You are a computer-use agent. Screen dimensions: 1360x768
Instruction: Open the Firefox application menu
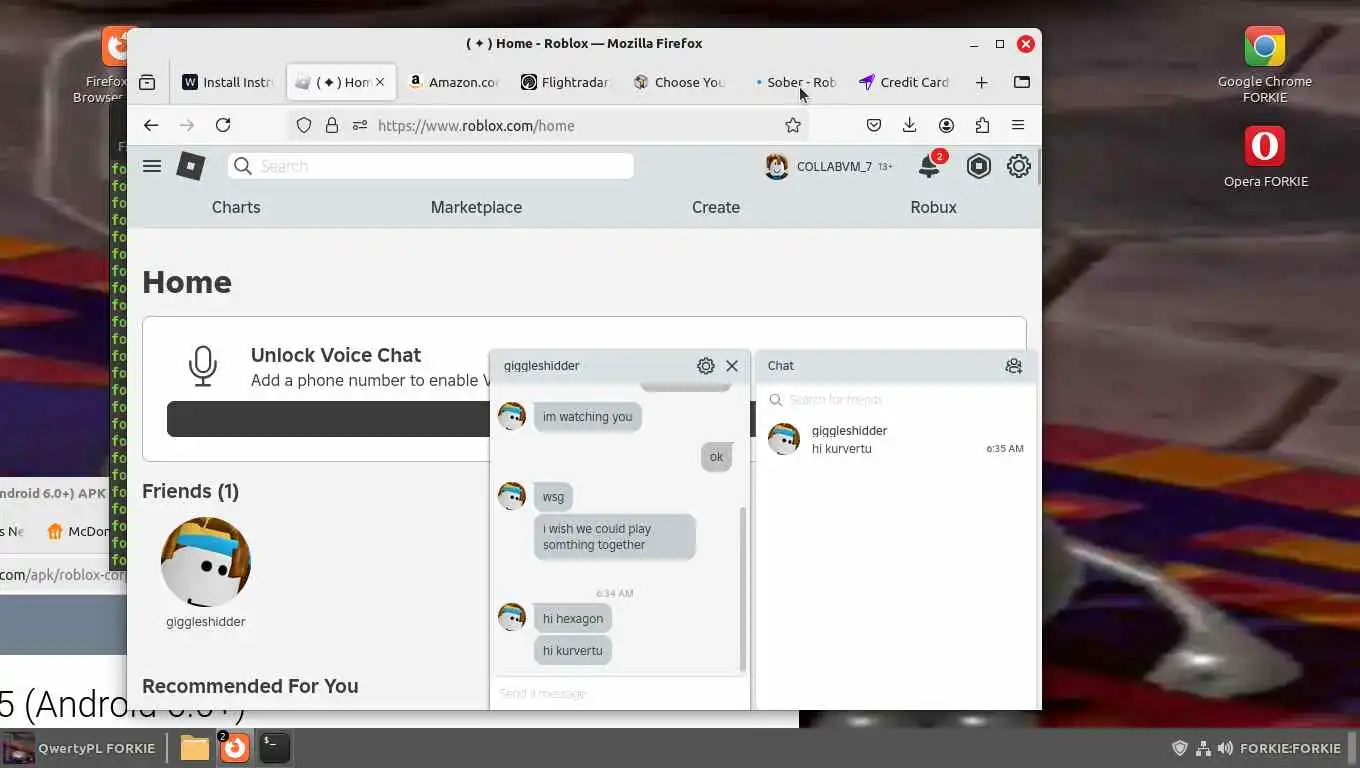point(1018,125)
